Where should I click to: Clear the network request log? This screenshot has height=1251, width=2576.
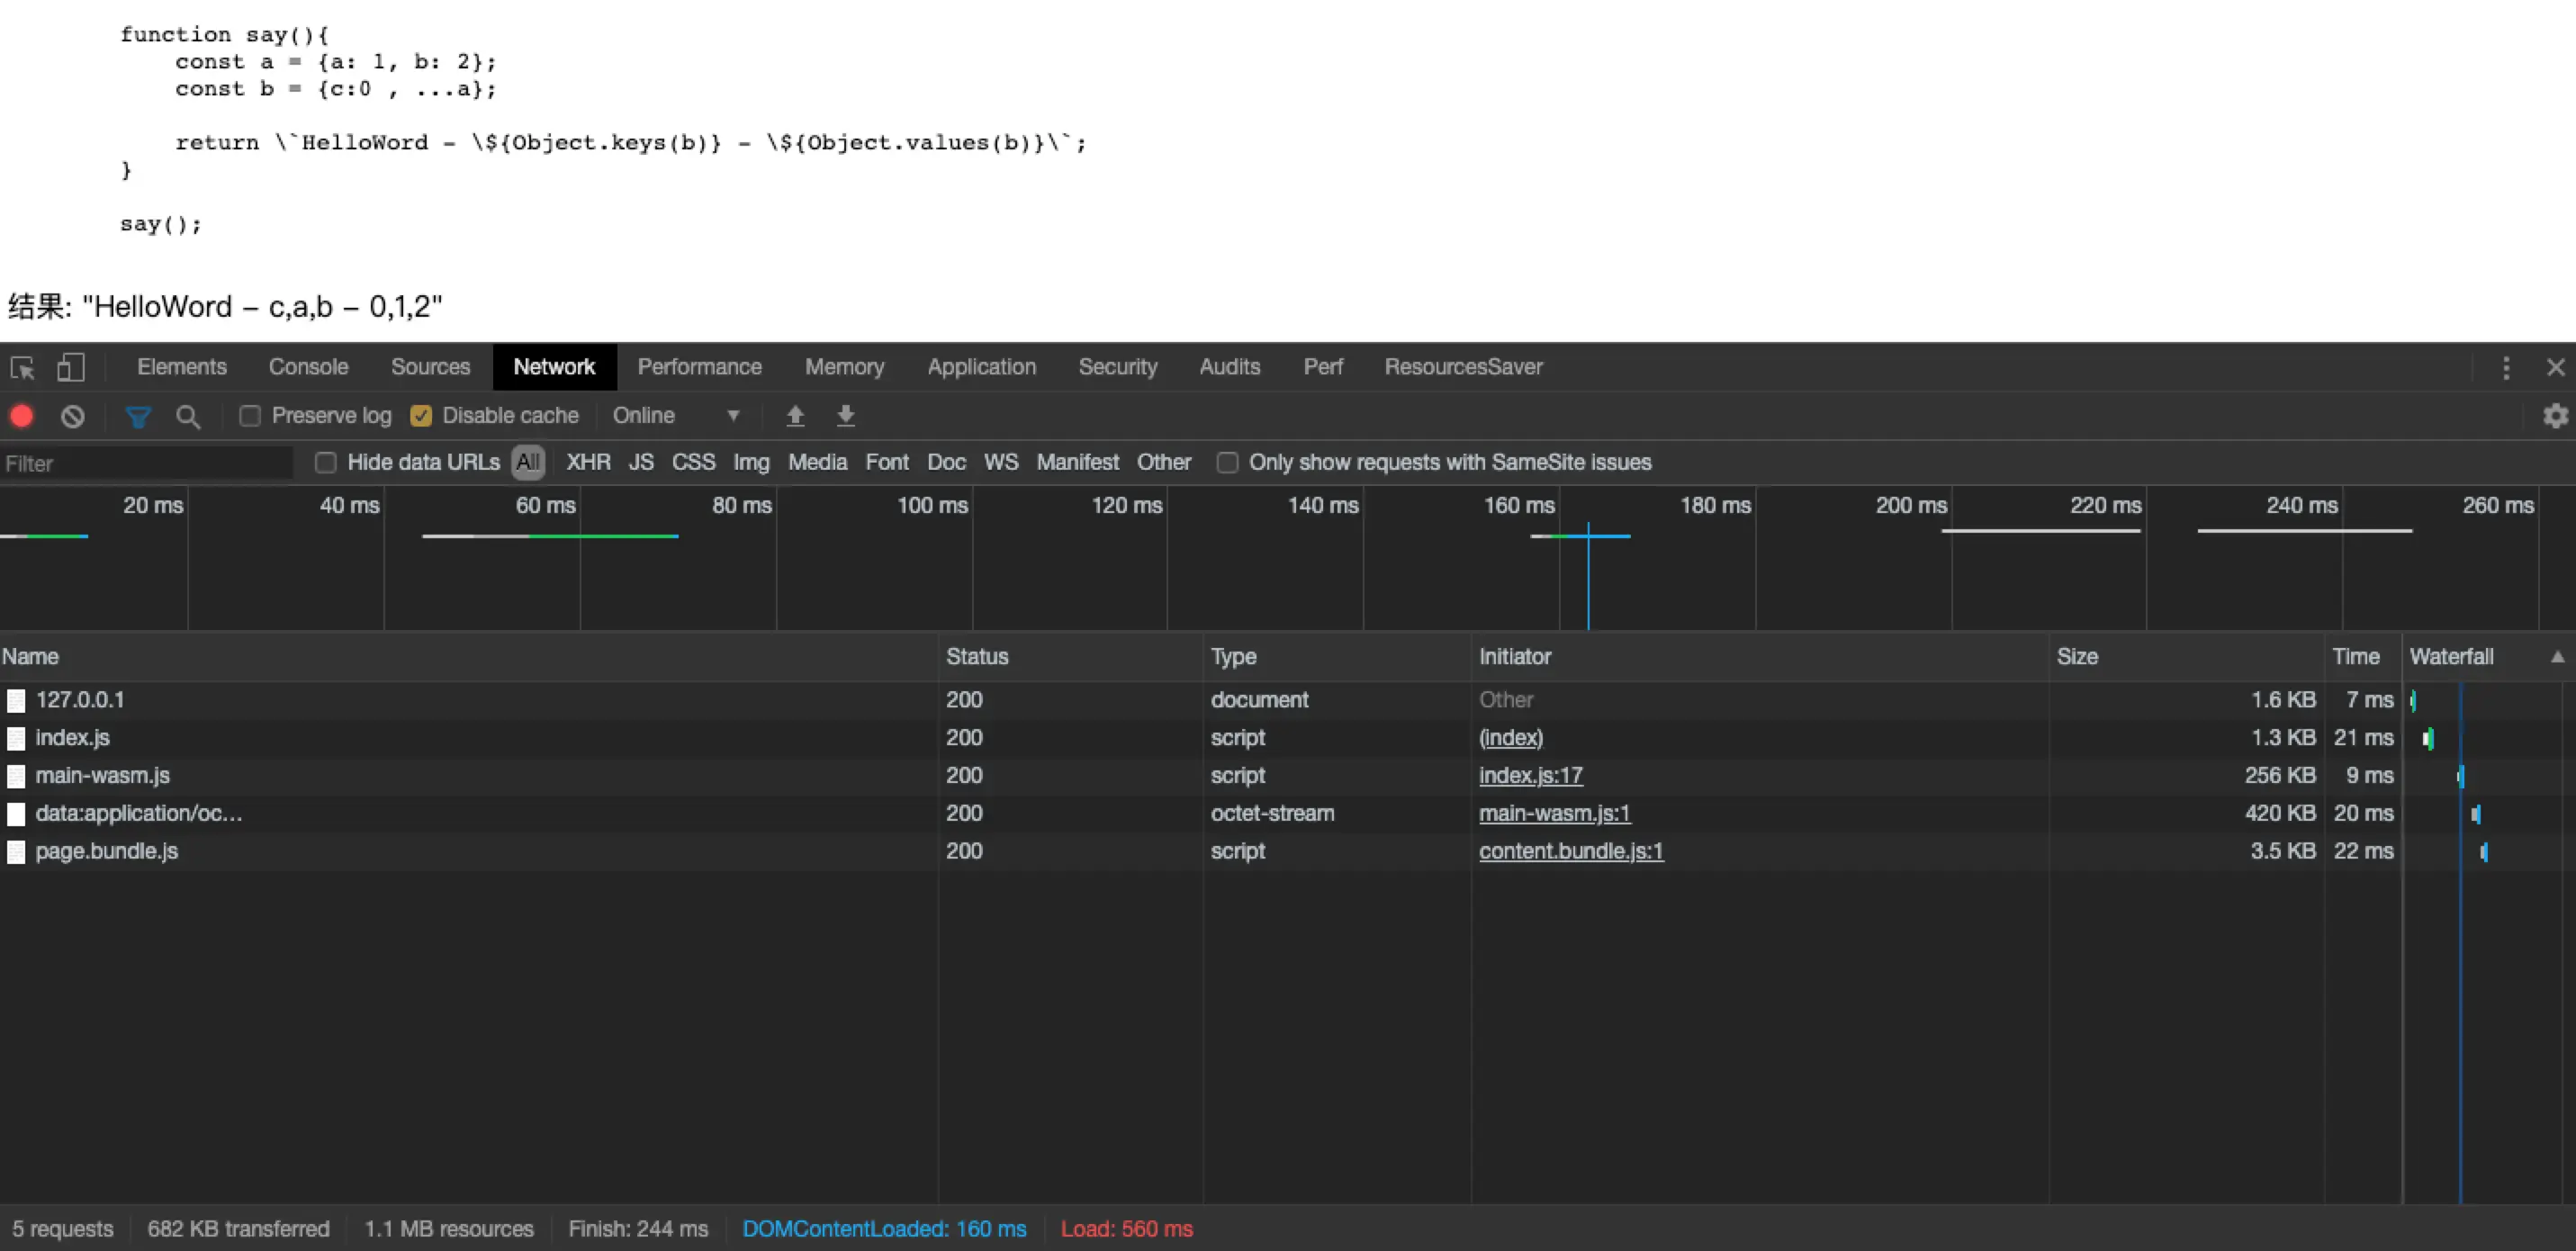(71, 416)
